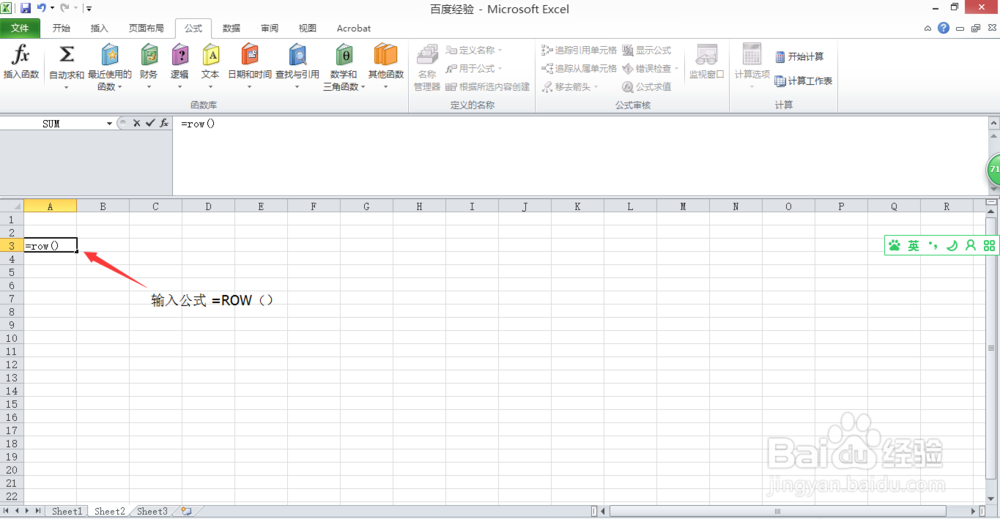Minimize the ribbon with the caret icon
This screenshot has height=519, width=1000.
[928, 28]
